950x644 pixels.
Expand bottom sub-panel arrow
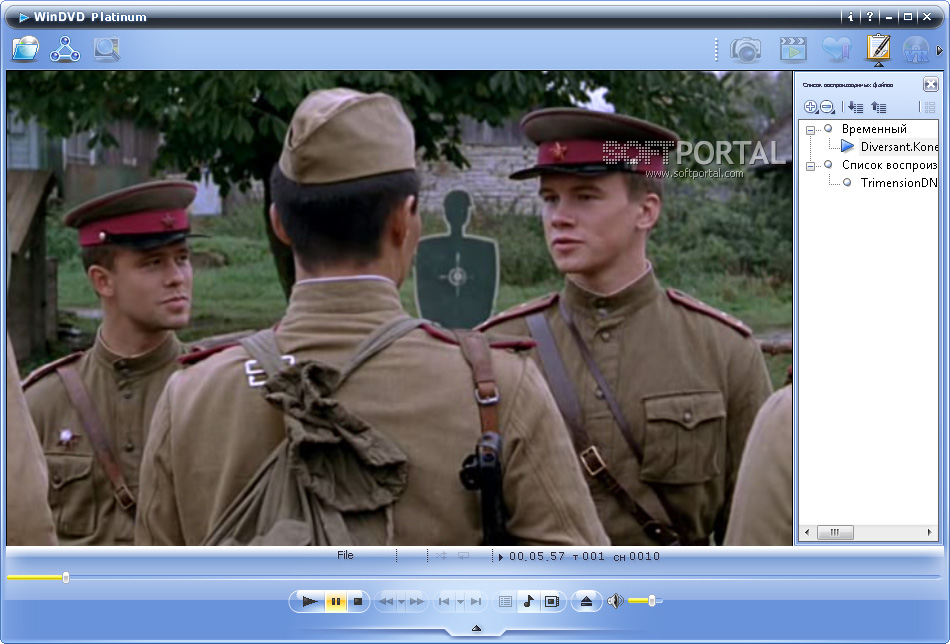476,628
